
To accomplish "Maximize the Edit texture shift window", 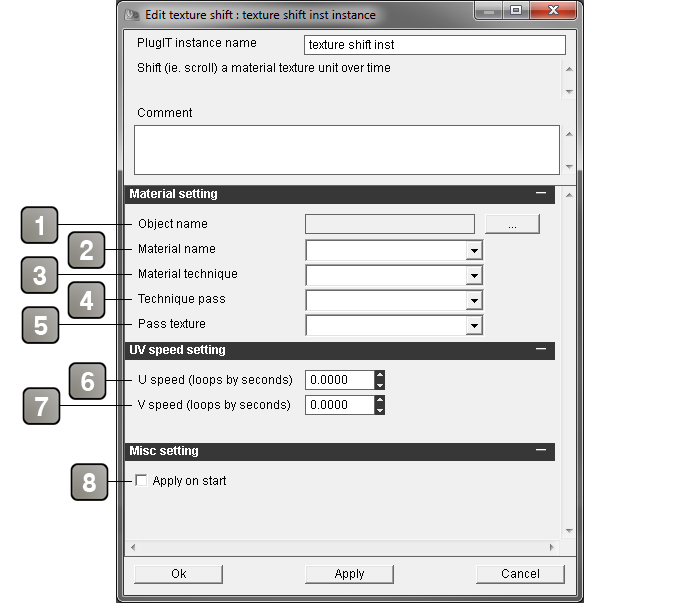I will tap(516, 11).
